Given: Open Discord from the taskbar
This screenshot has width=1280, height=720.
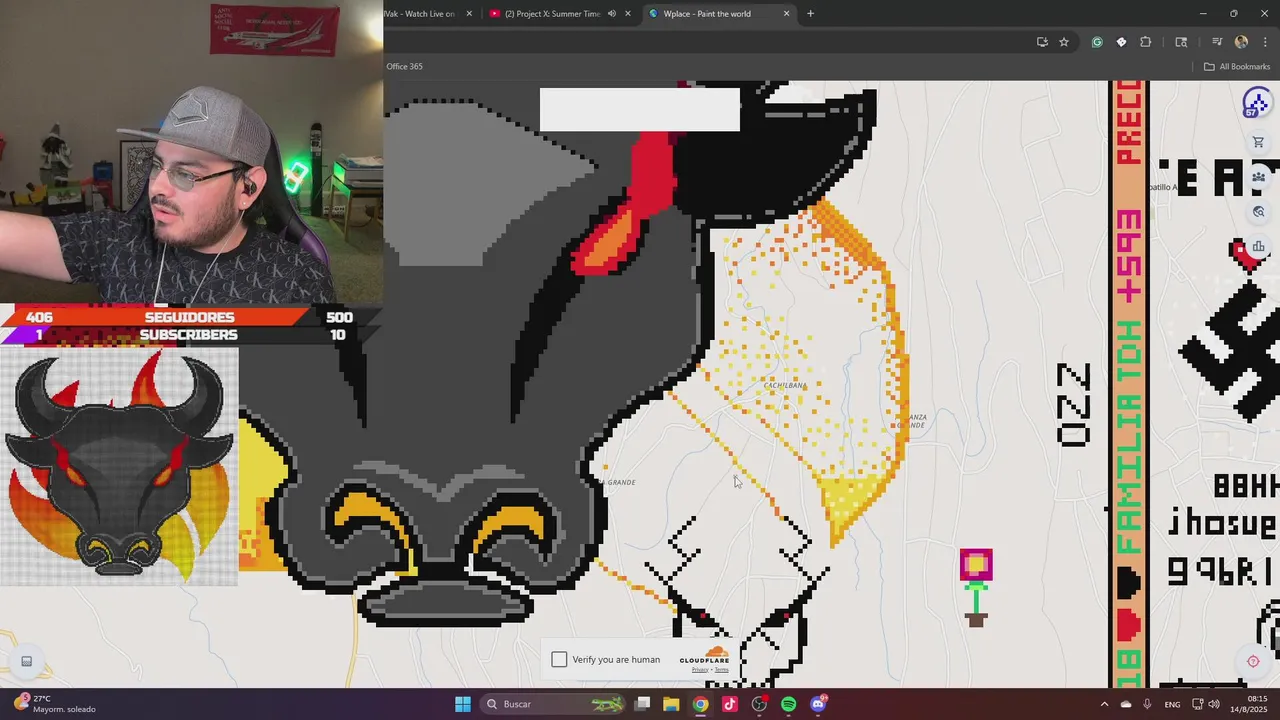Looking at the screenshot, I should coord(818,704).
